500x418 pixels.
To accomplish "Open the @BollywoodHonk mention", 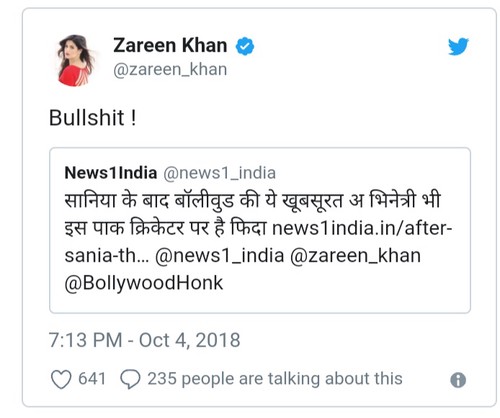I will point(144,283).
